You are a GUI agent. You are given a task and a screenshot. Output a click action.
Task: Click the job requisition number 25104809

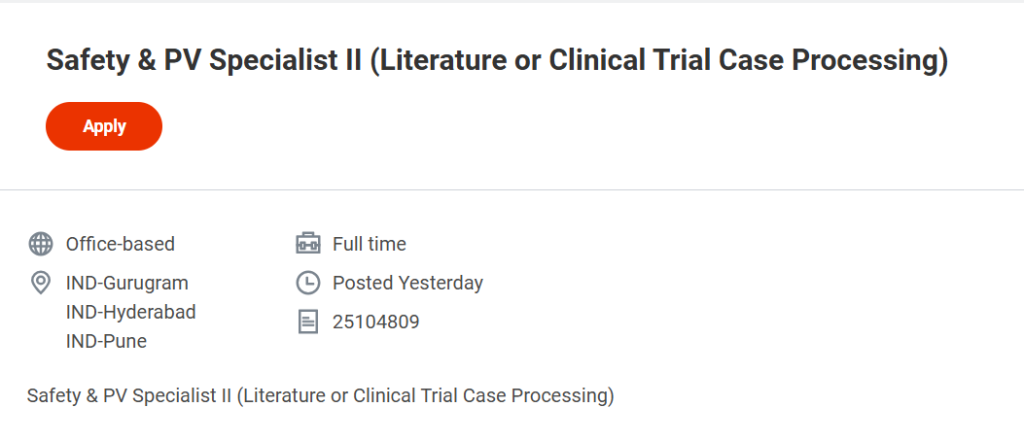pyautogui.click(x=376, y=322)
